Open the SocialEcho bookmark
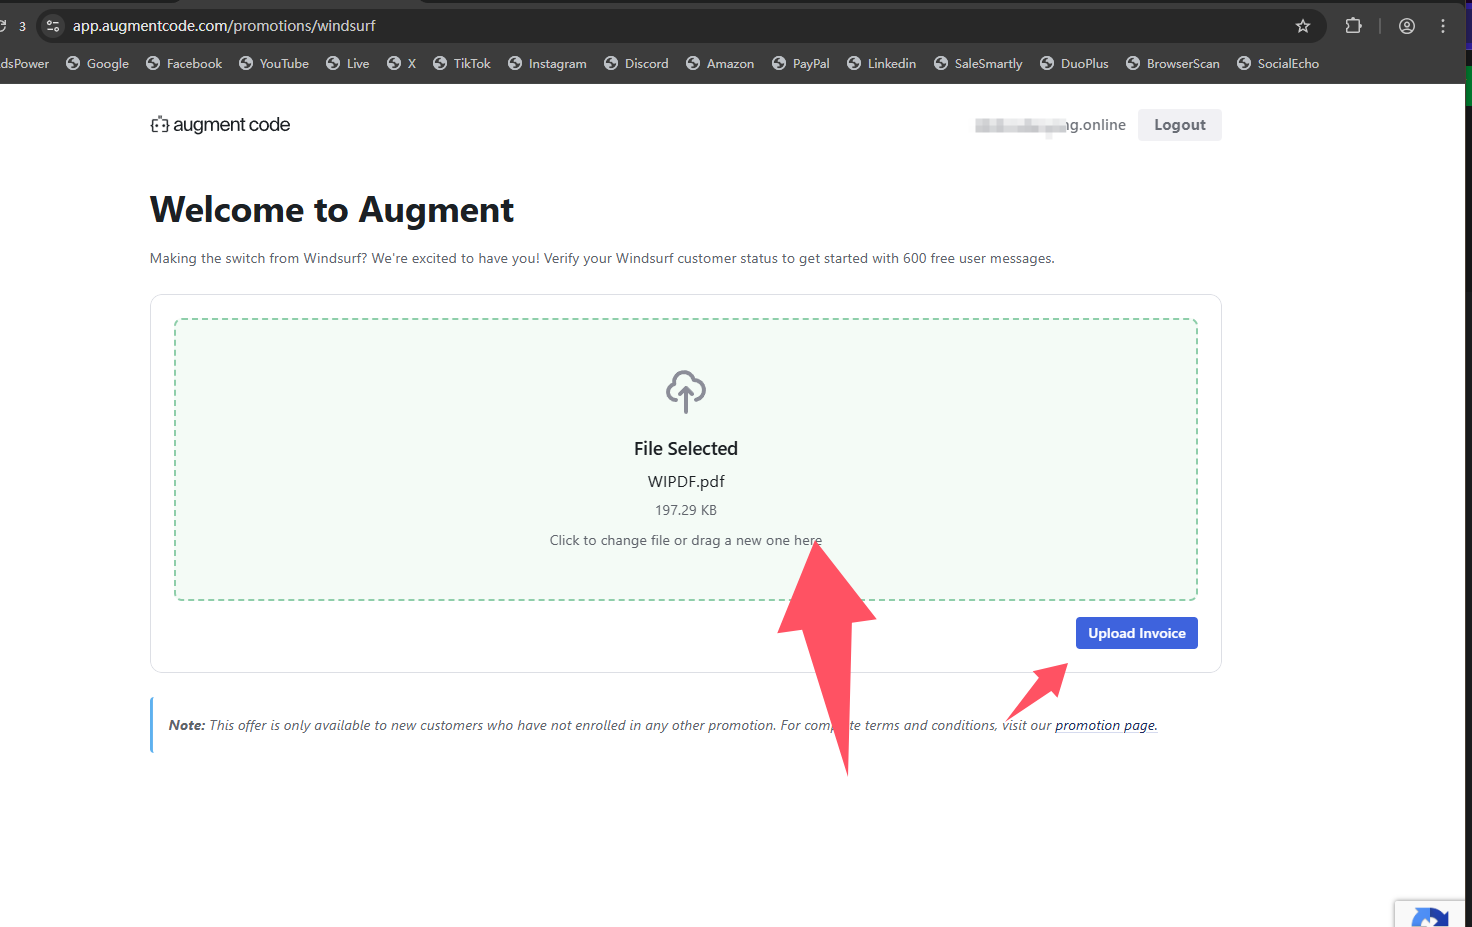 click(1278, 63)
